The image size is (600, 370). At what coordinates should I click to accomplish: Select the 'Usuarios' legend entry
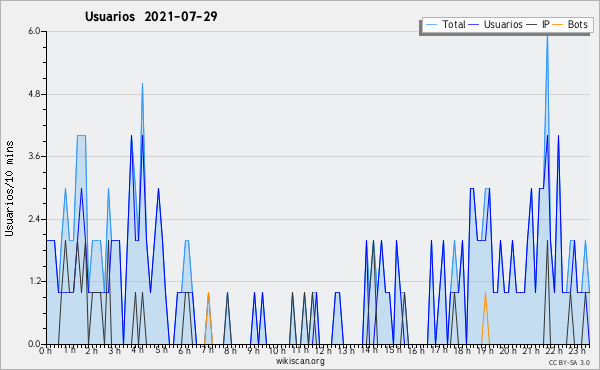(496, 24)
